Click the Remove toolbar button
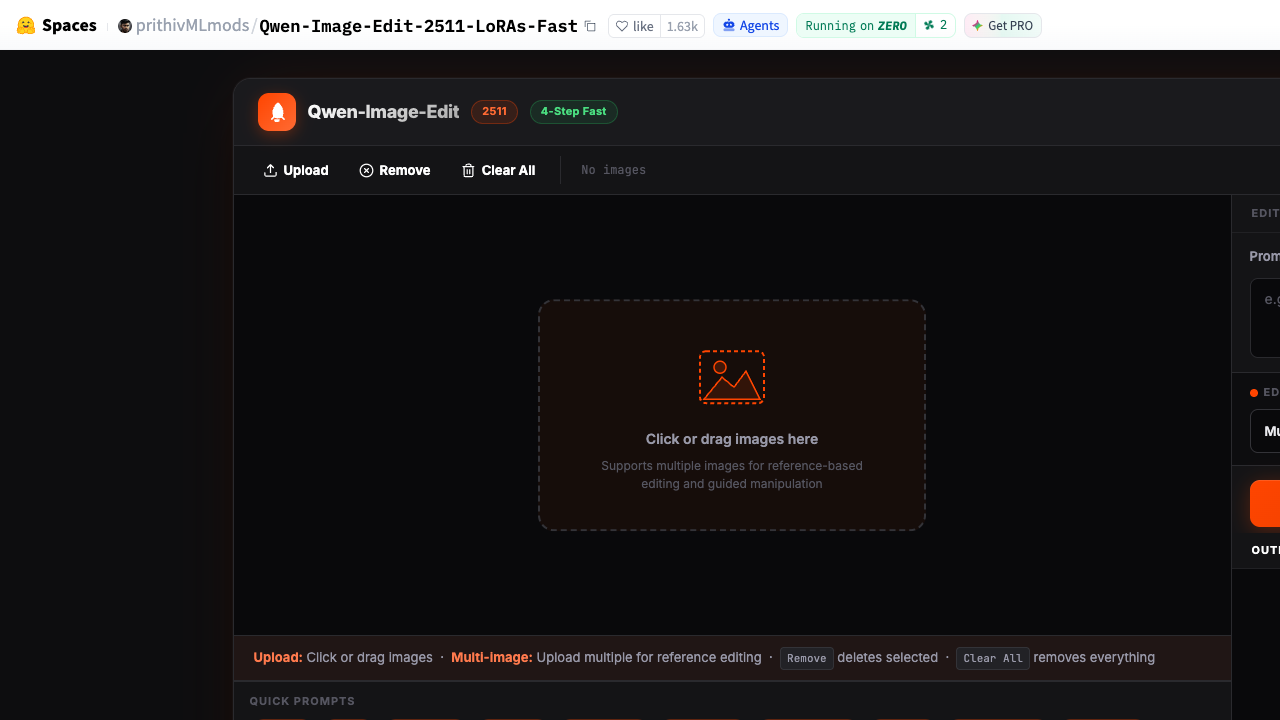 pos(395,170)
